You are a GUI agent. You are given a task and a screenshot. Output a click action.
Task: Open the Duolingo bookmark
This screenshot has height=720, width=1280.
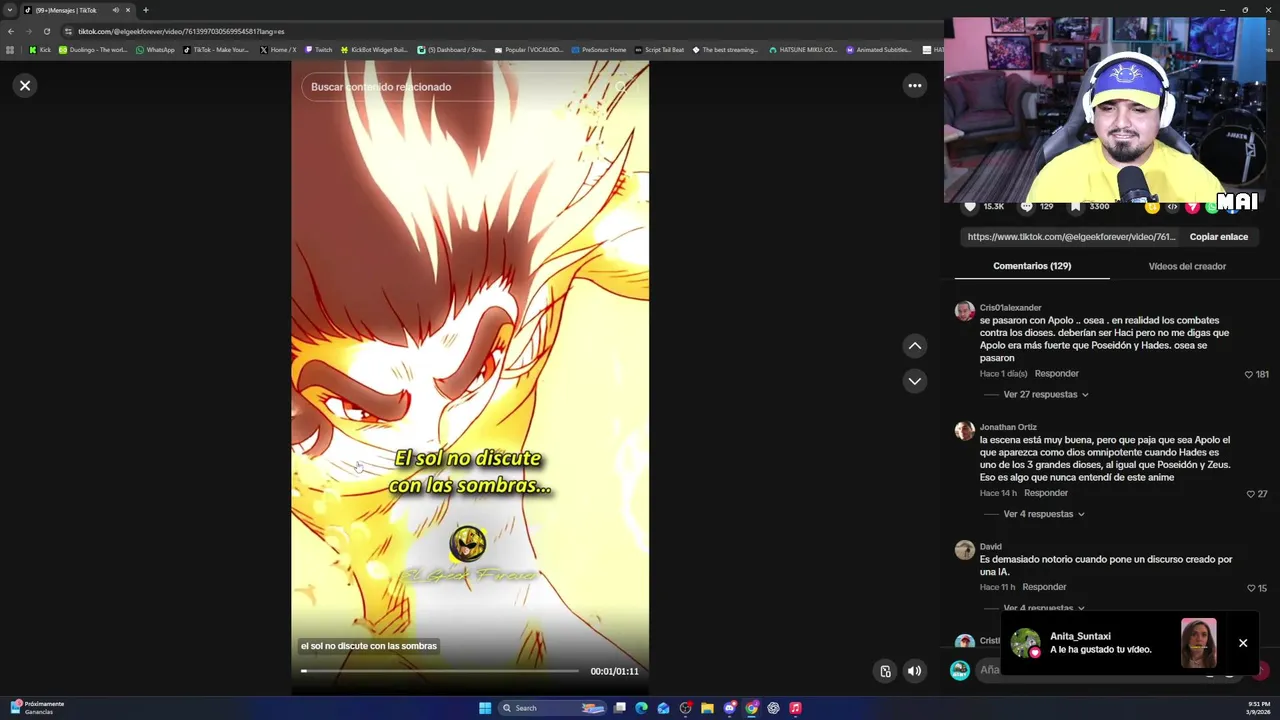point(93,49)
